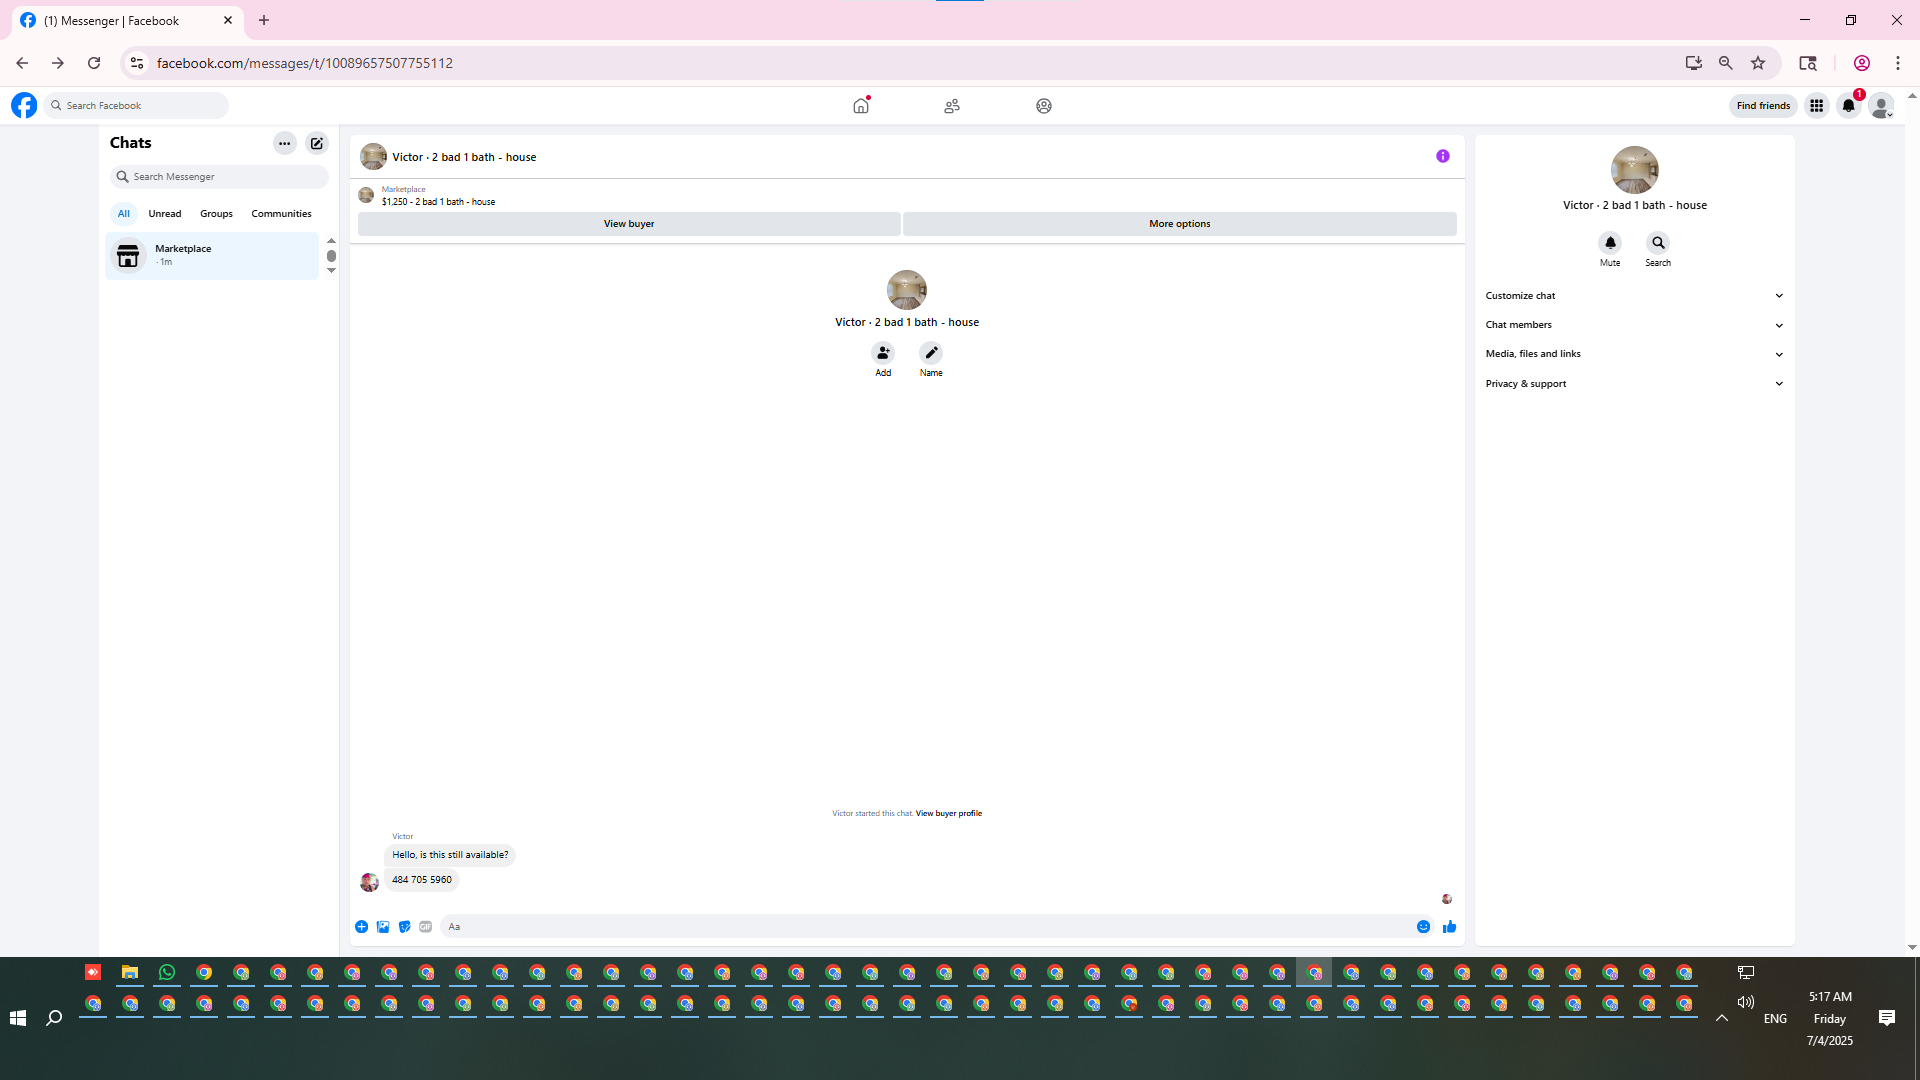The width and height of the screenshot is (1920, 1080).
Task: Click attach photo icon in composer
Action: (x=383, y=927)
